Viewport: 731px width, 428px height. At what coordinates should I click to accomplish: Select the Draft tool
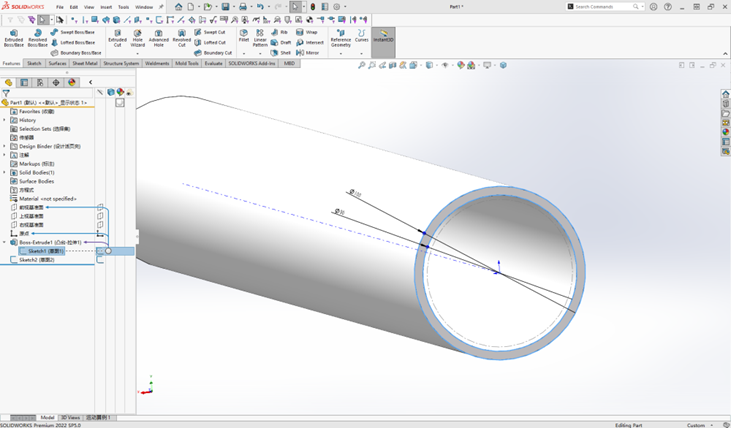coord(281,42)
